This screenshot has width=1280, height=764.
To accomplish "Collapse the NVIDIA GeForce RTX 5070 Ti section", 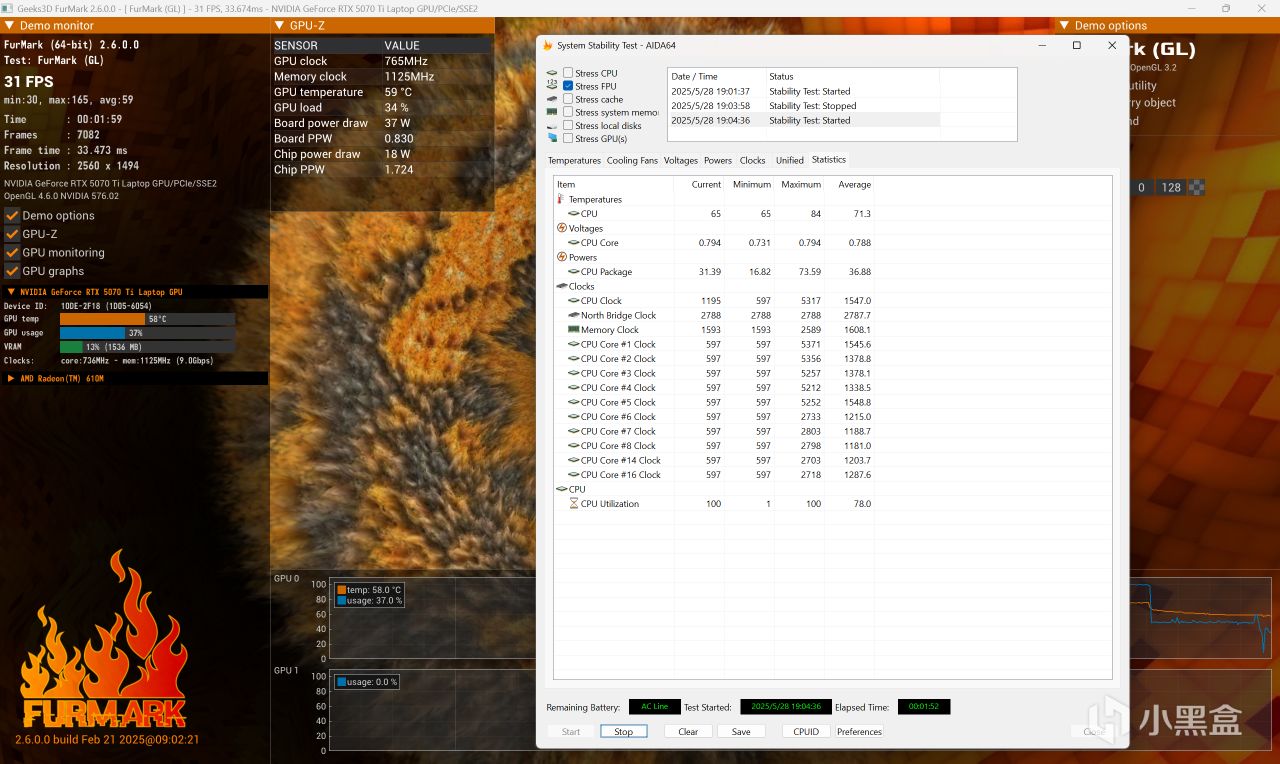I will pyautogui.click(x=11, y=292).
